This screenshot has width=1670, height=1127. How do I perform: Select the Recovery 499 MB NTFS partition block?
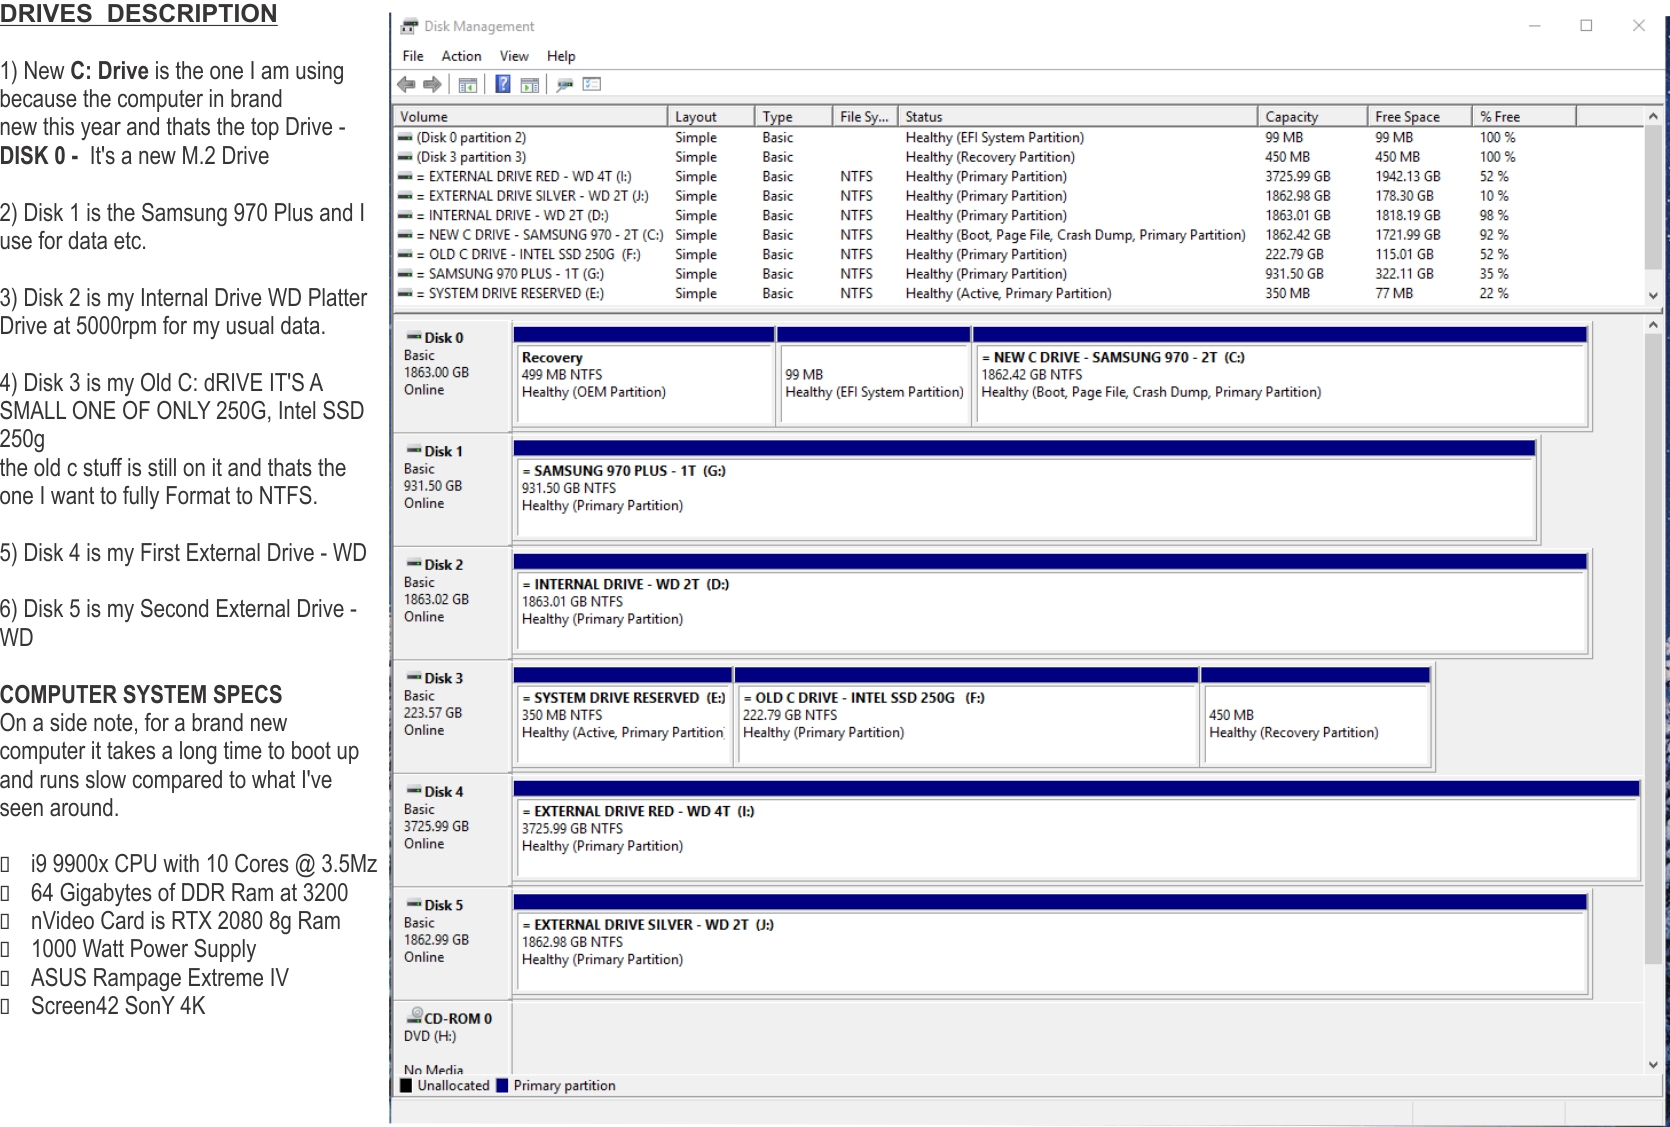[644, 376]
